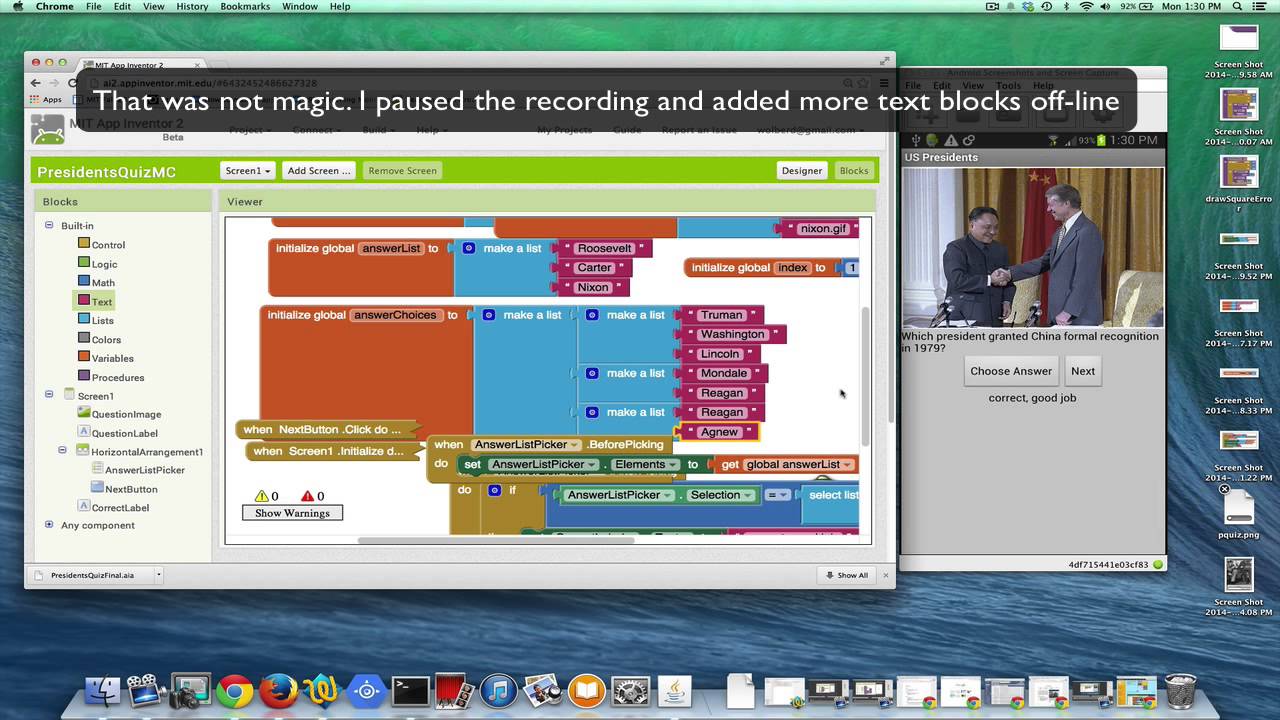Screen dimensions: 1280x720
Task: Open mutator on make a list holding Truman
Action: pos(592,315)
